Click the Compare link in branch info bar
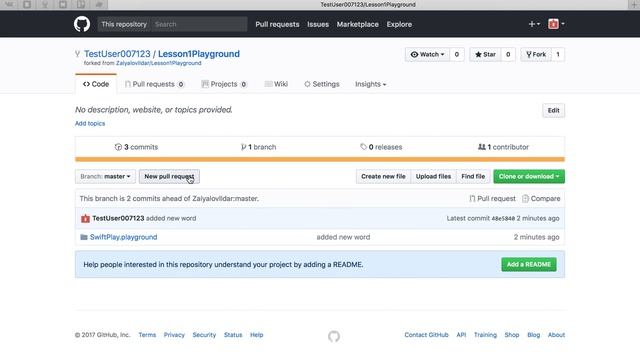Screen dimensions: 640x360 coord(541,198)
